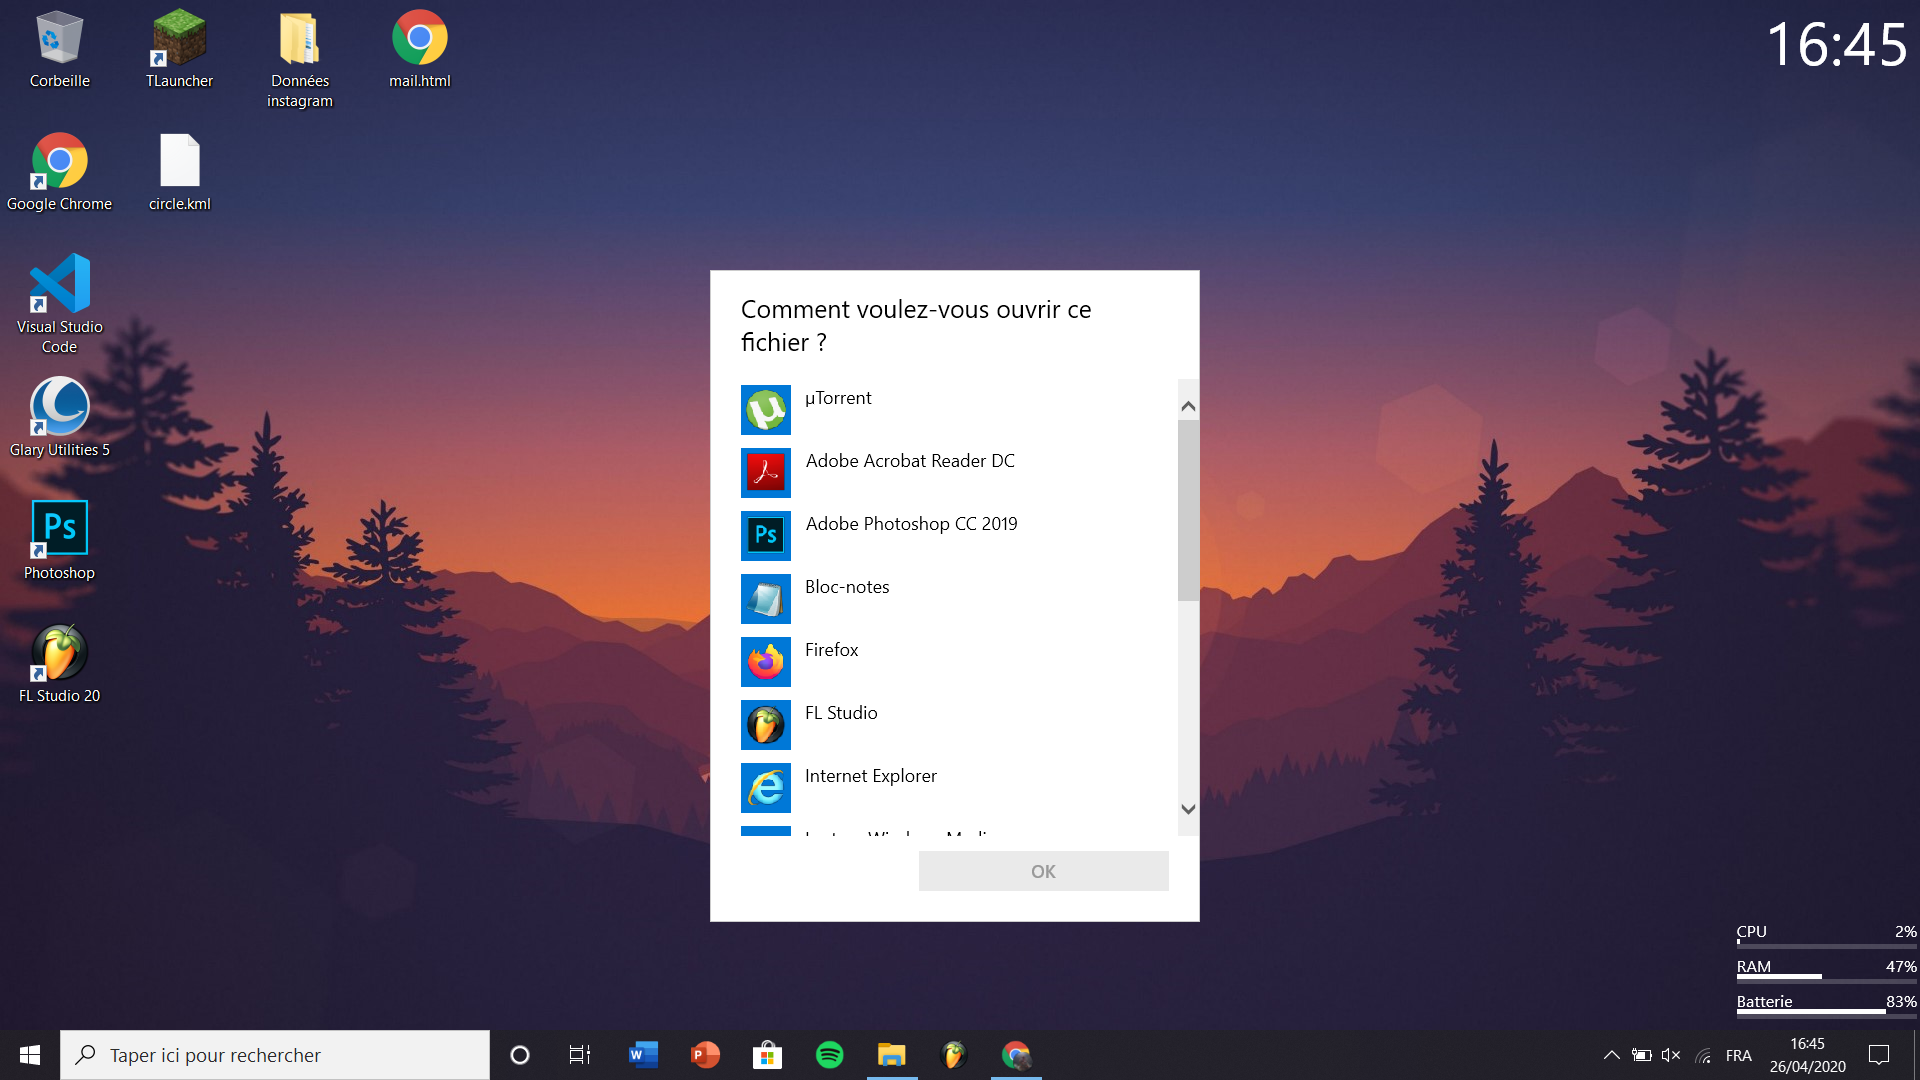Click the app list scrollbar thumb
The width and height of the screenshot is (1920, 1080).
tap(1188, 510)
